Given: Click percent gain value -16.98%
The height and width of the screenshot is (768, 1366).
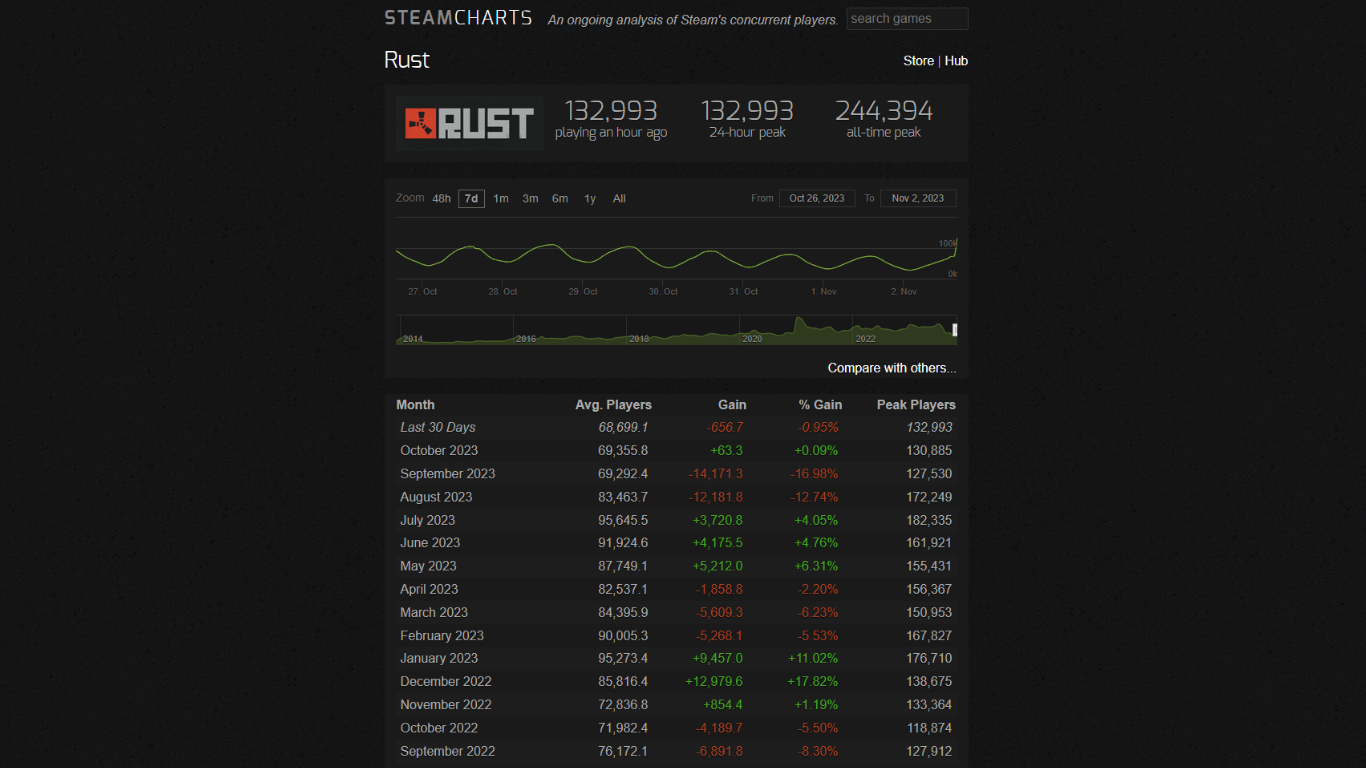Looking at the screenshot, I should 812,474.
